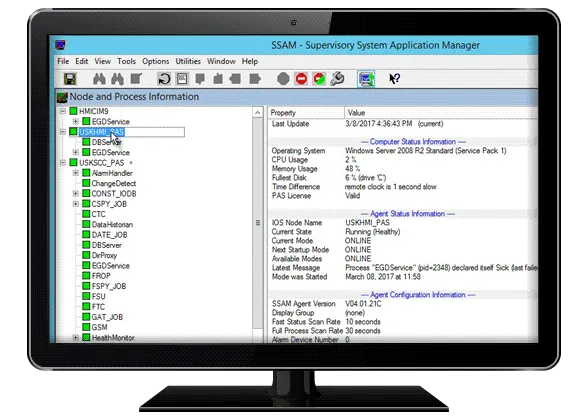Expand EGDService under HMICIM9
Screen dimensions: 587x420
[x=76, y=121]
